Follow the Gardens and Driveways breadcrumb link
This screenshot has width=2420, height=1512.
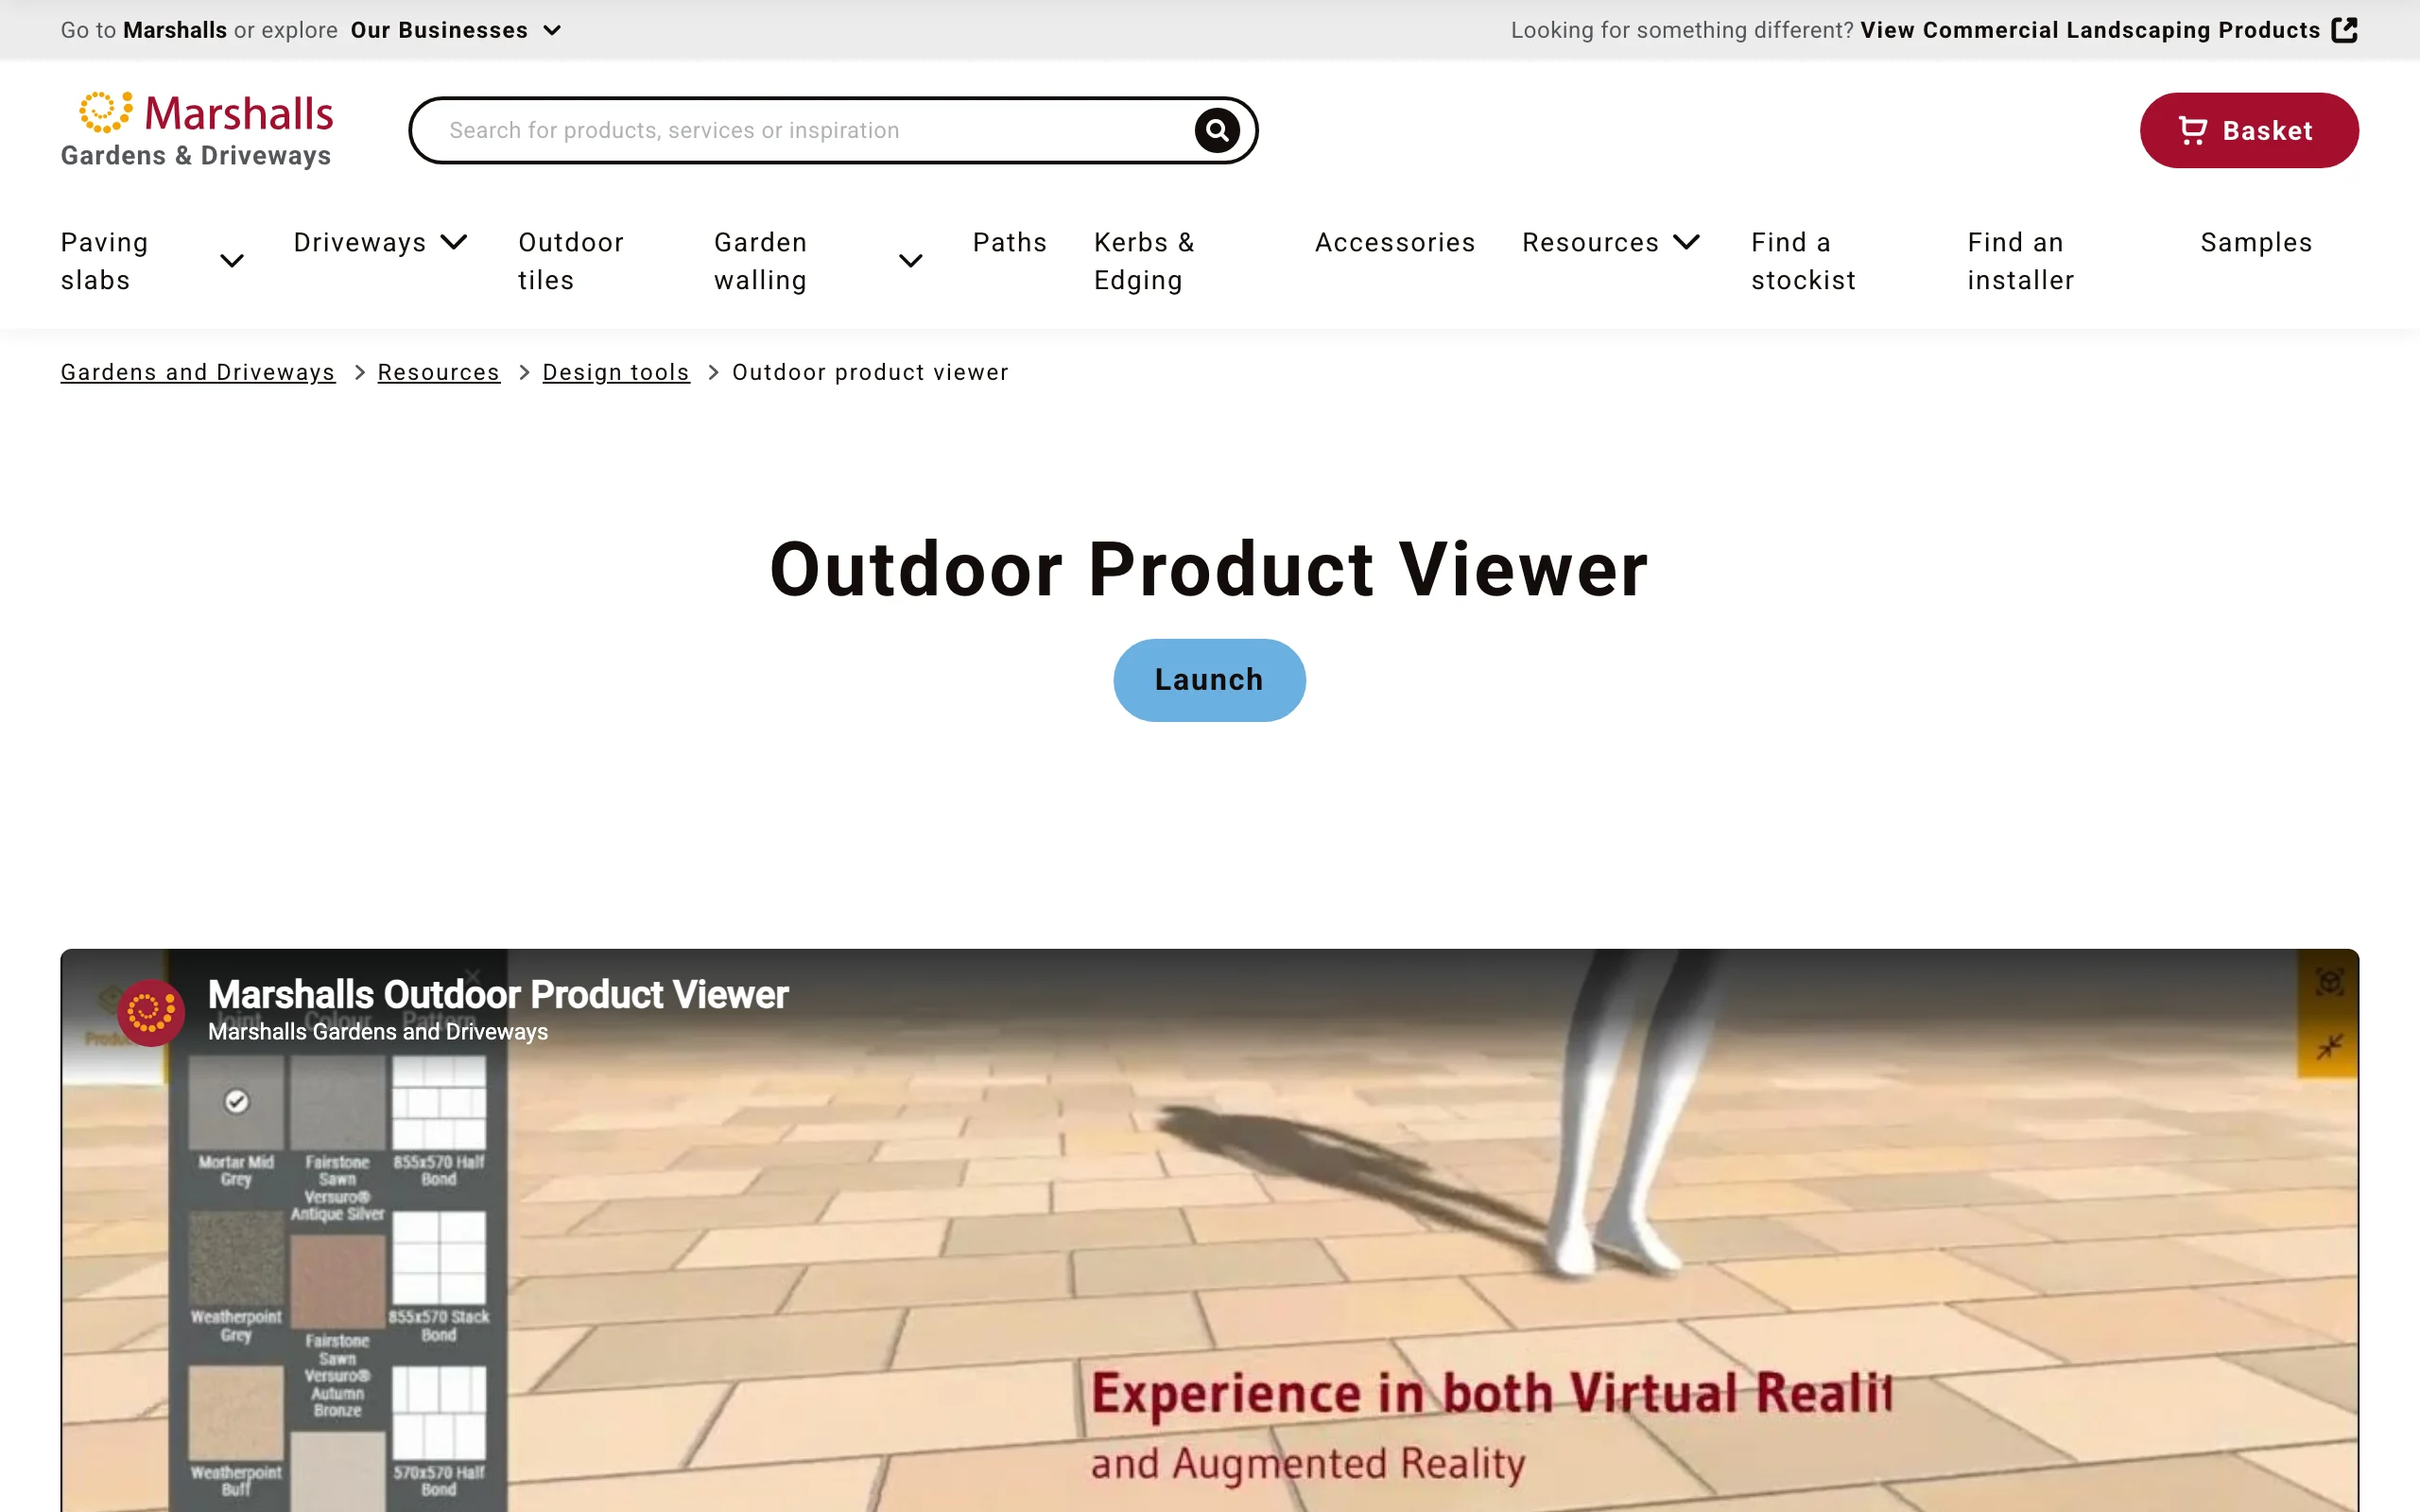[198, 372]
